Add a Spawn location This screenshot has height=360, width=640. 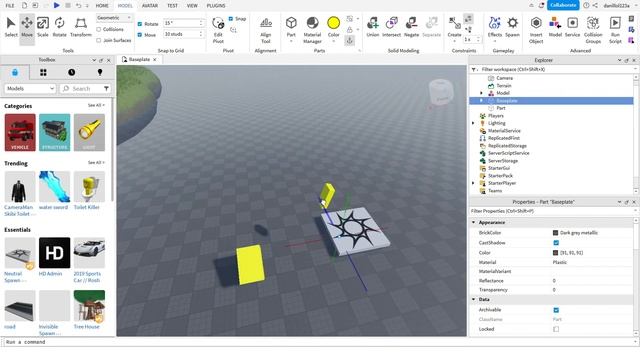coord(513,27)
